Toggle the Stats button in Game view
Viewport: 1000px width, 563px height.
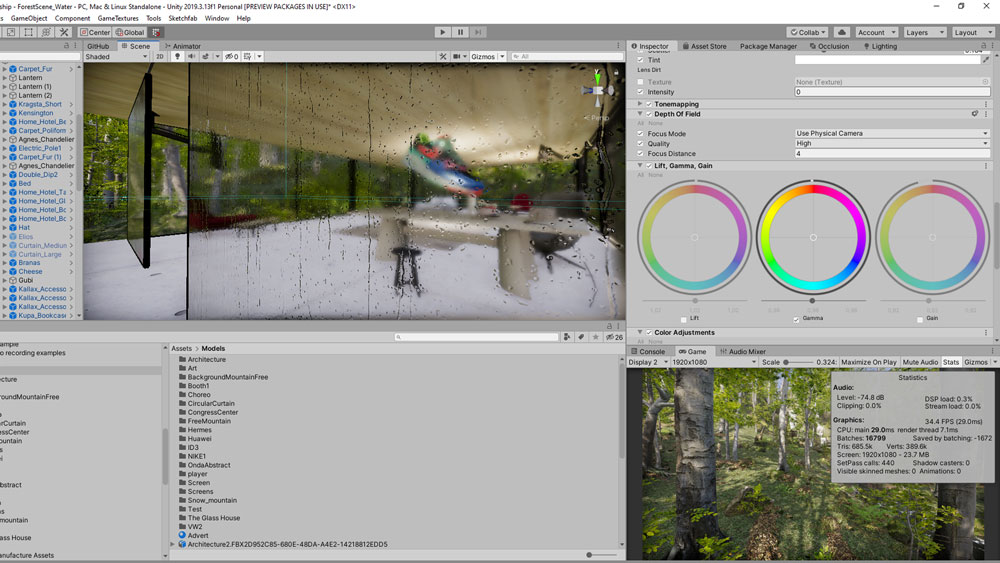coord(951,362)
